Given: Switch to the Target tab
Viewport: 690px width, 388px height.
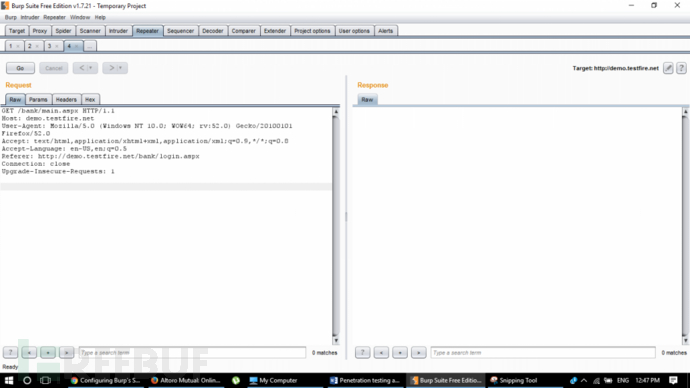Looking at the screenshot, I should [17, 31].
